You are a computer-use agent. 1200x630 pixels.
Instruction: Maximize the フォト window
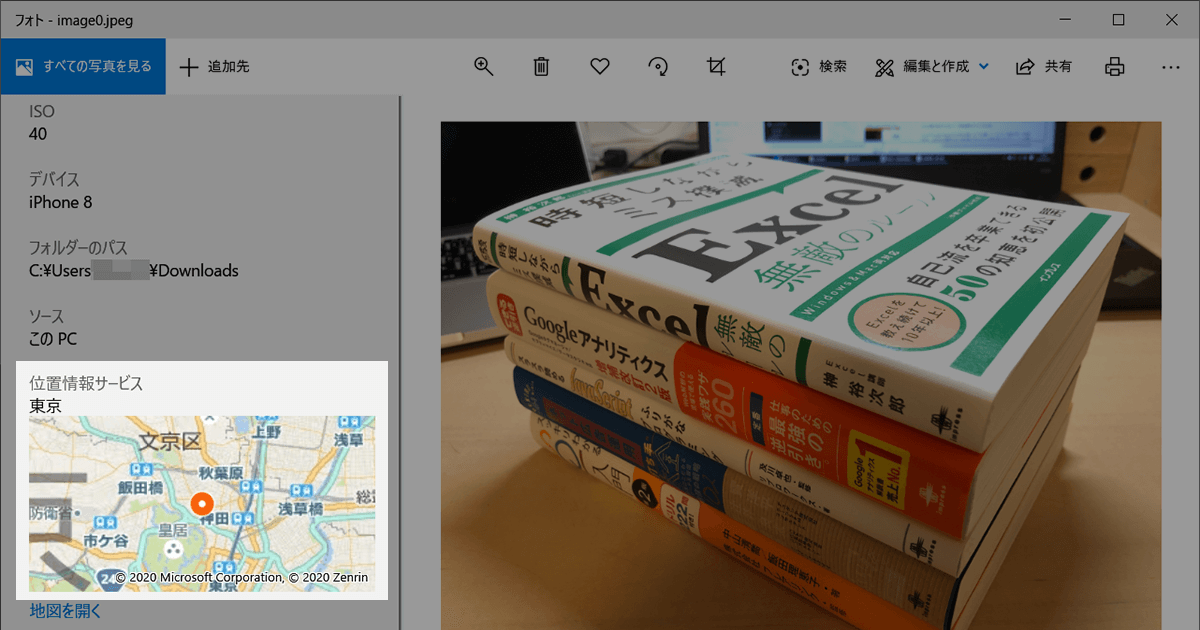pos(1118,19)
